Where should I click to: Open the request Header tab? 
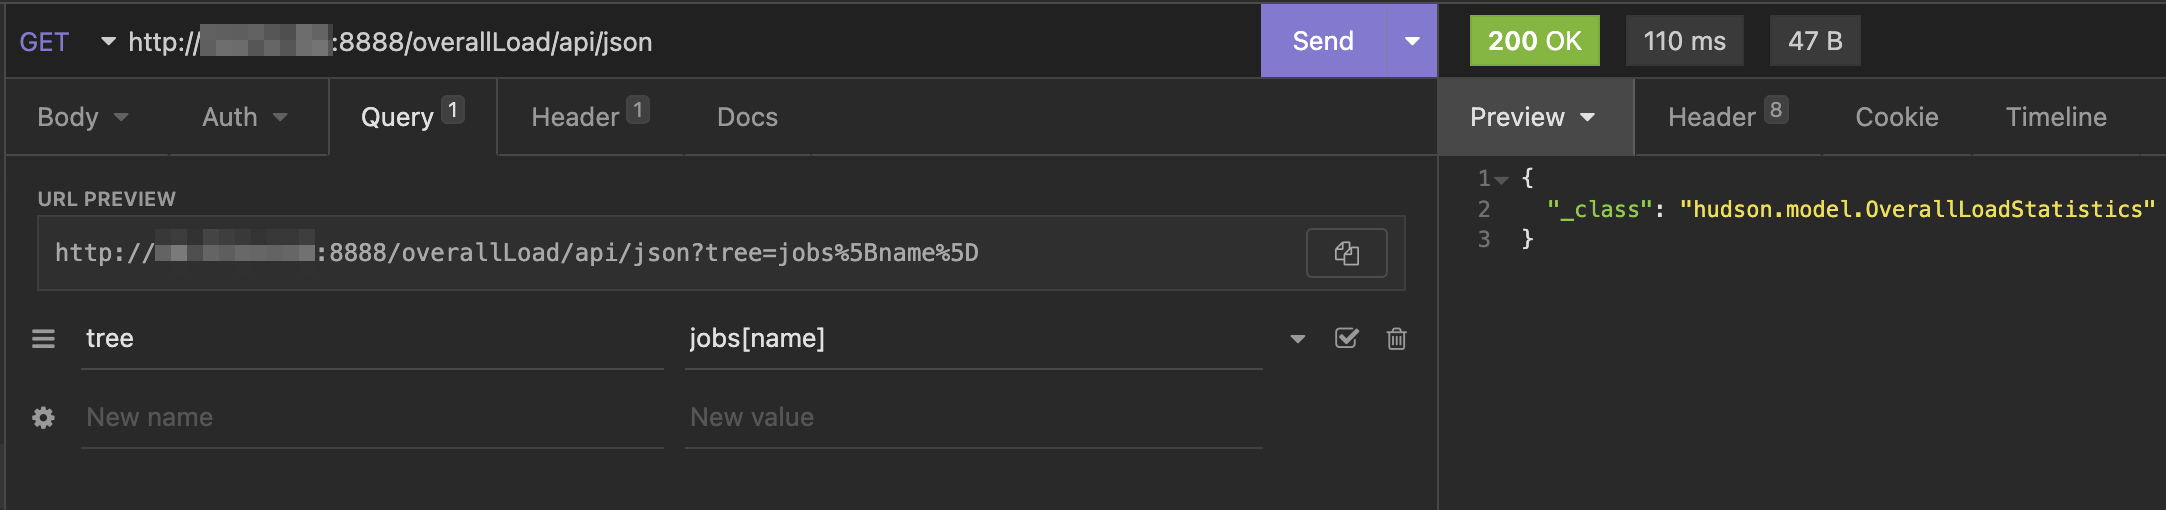click(588, 117)
